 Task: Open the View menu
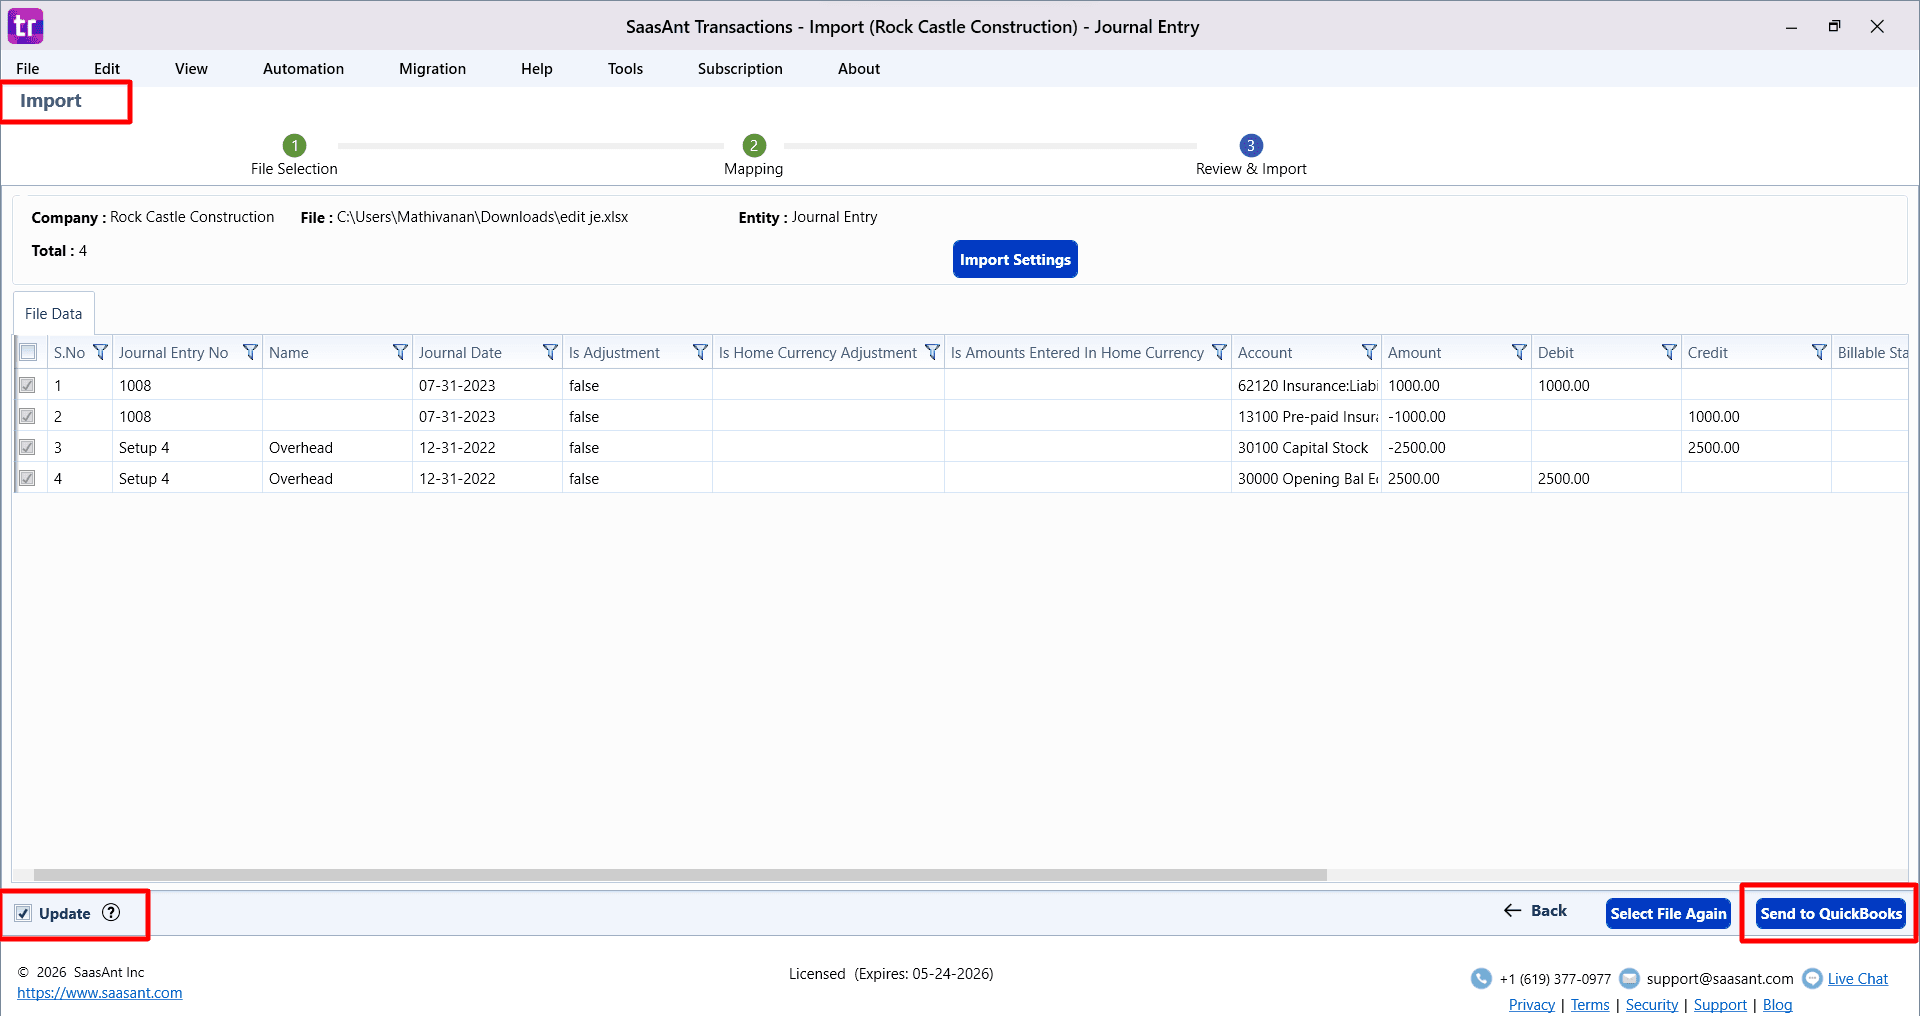tap(191, 68)
